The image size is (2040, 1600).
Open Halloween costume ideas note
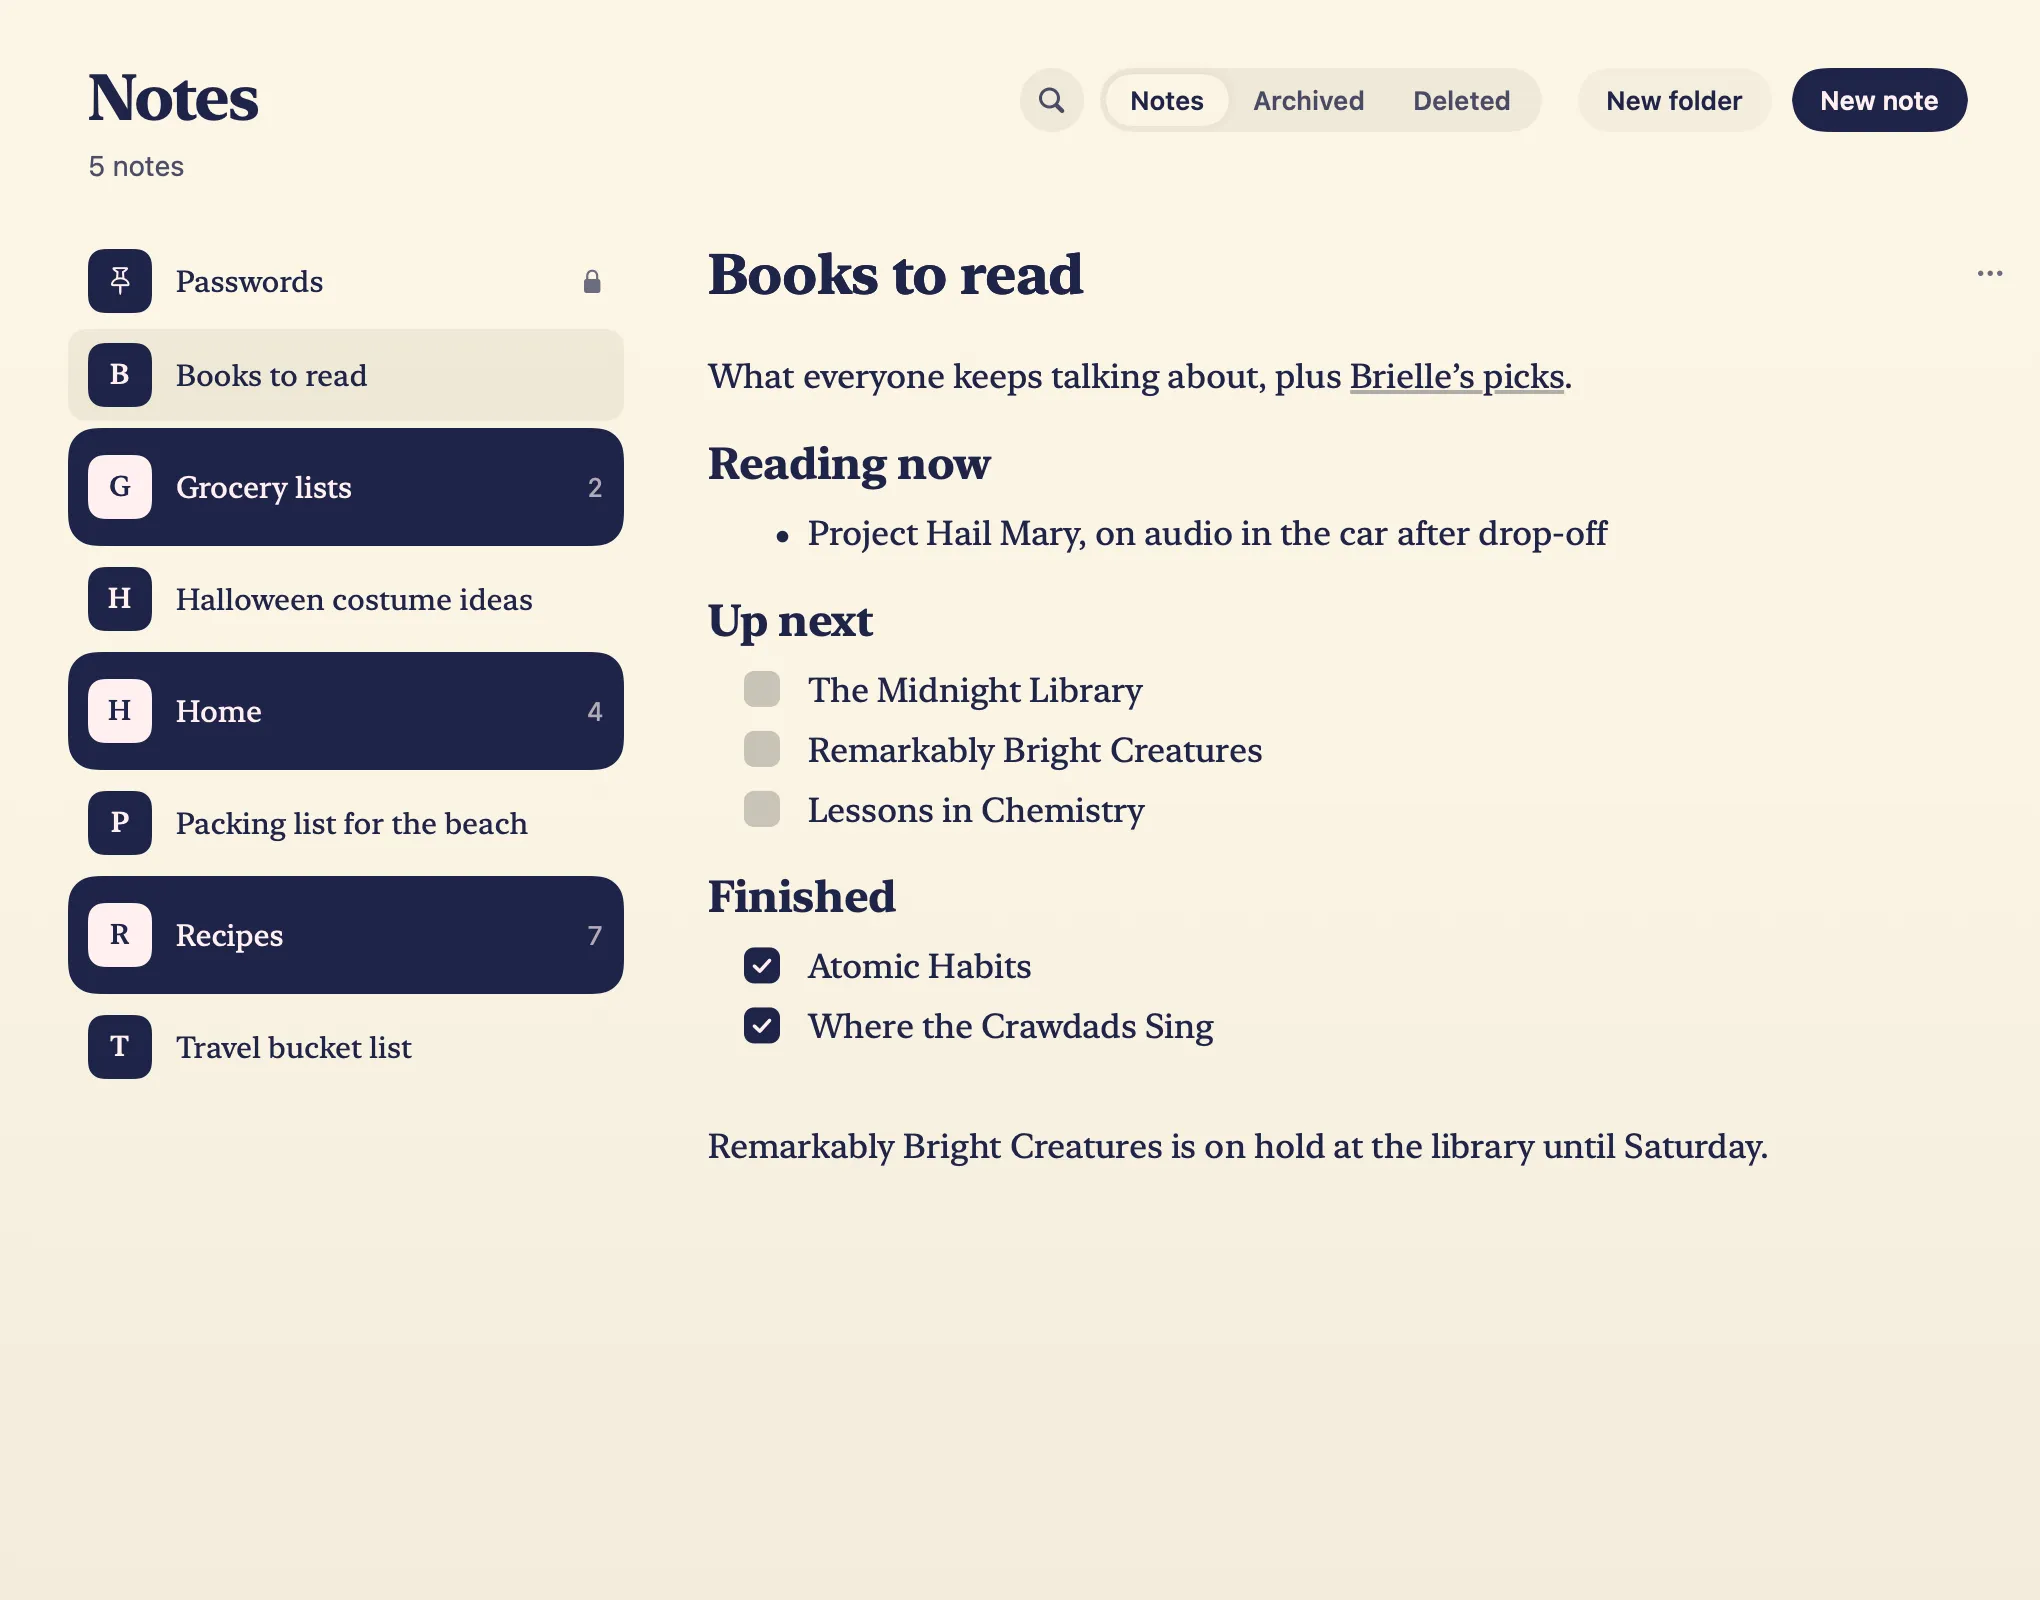click(346, 599)
